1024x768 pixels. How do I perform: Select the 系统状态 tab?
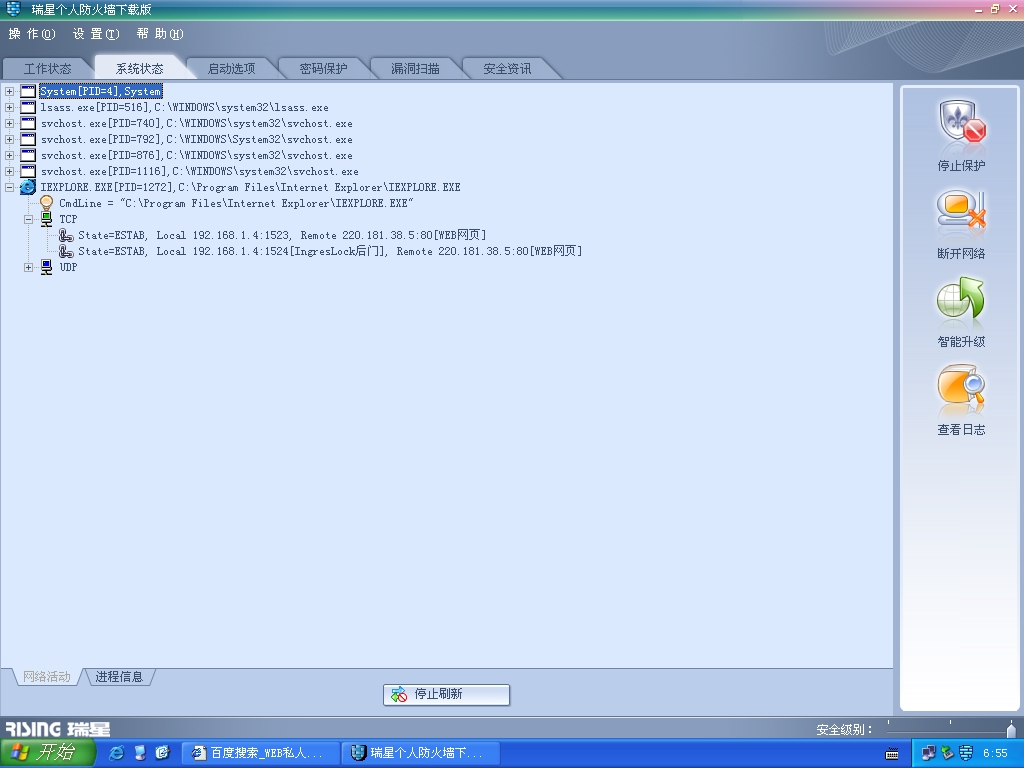point(140,69)
